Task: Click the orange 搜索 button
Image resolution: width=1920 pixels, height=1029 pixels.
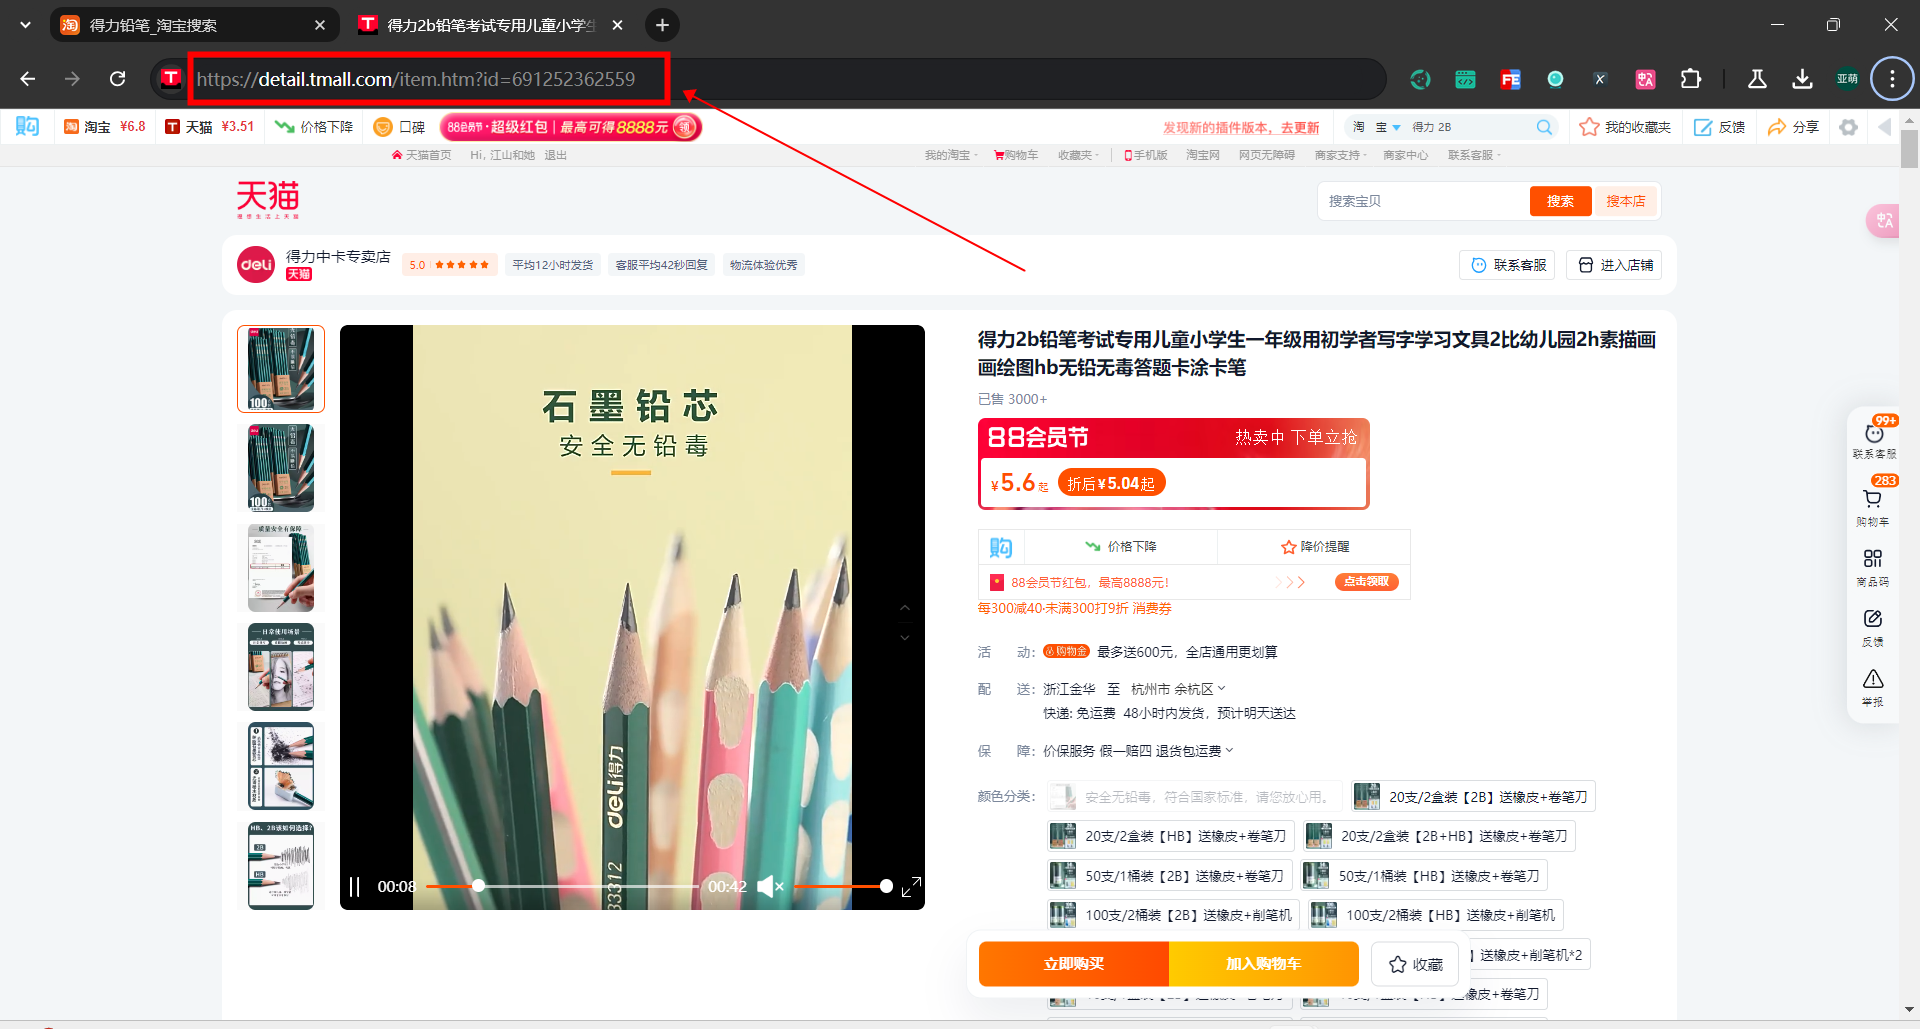Action: coord(1560,201)
